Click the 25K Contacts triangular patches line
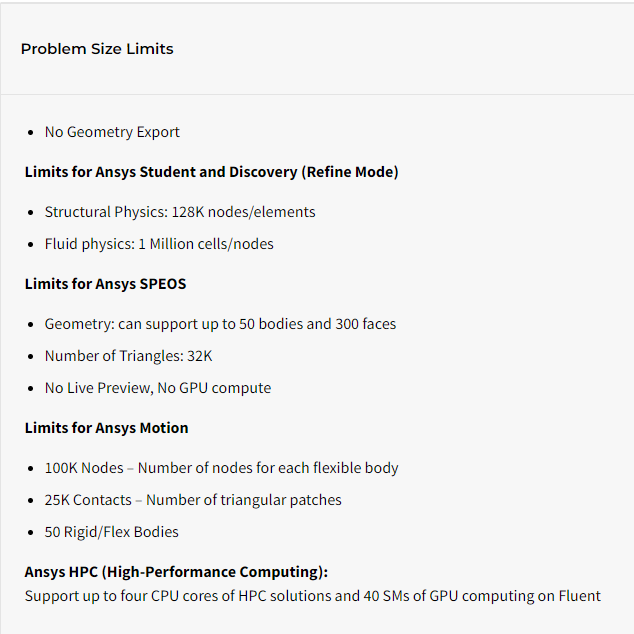634x634 pixels. [x=193, y=500]
